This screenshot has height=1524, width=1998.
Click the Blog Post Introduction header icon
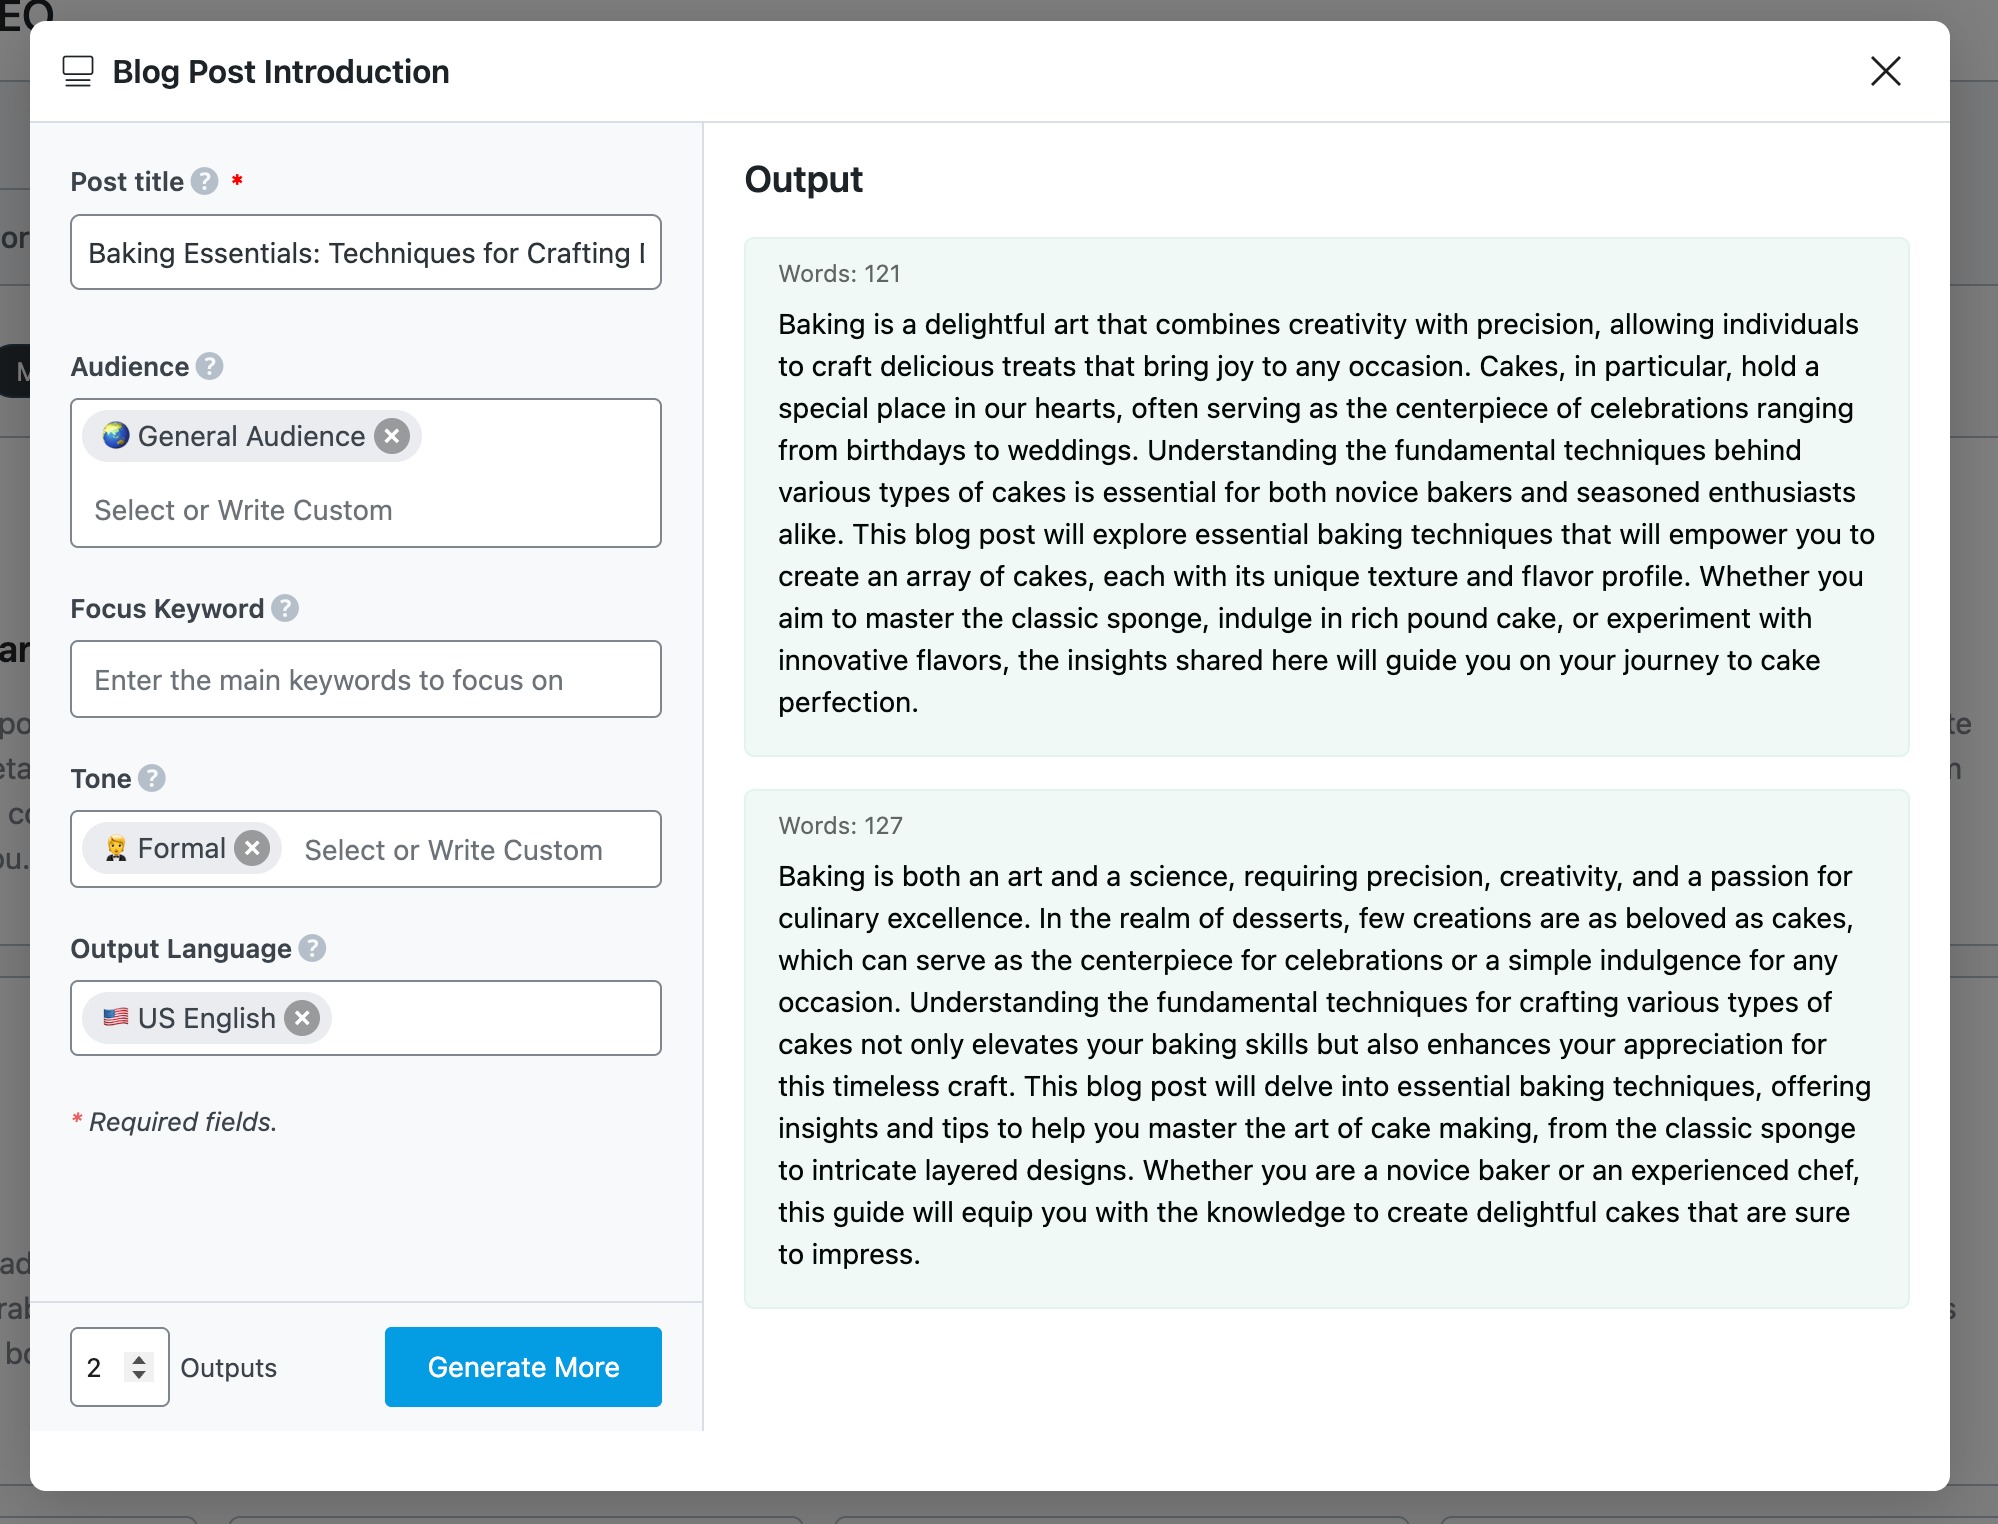(x=78, y=71)
